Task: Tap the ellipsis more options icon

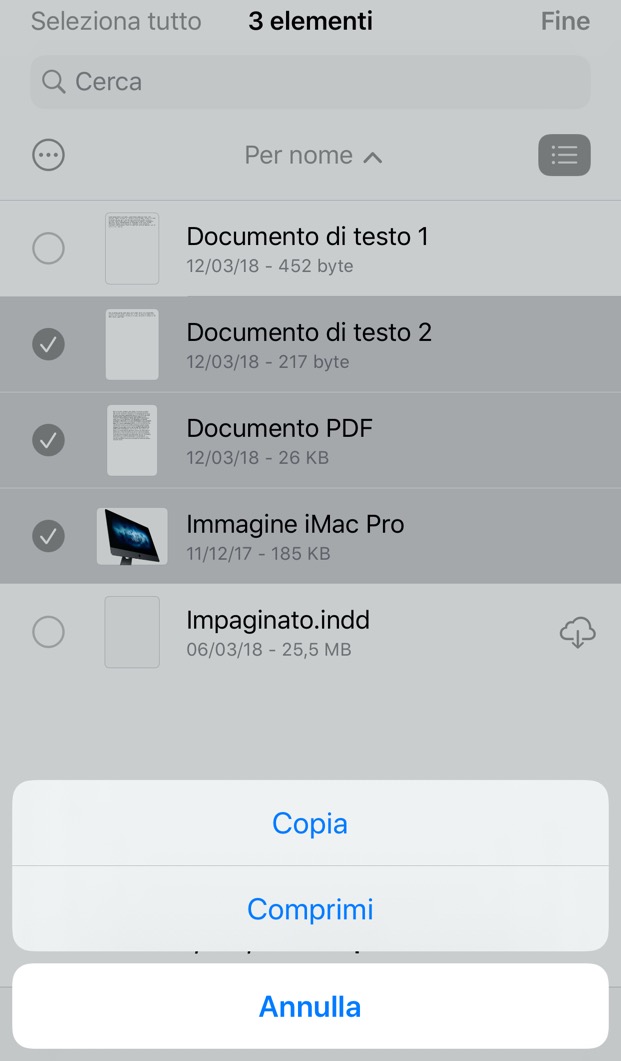Action: point(49,155)
